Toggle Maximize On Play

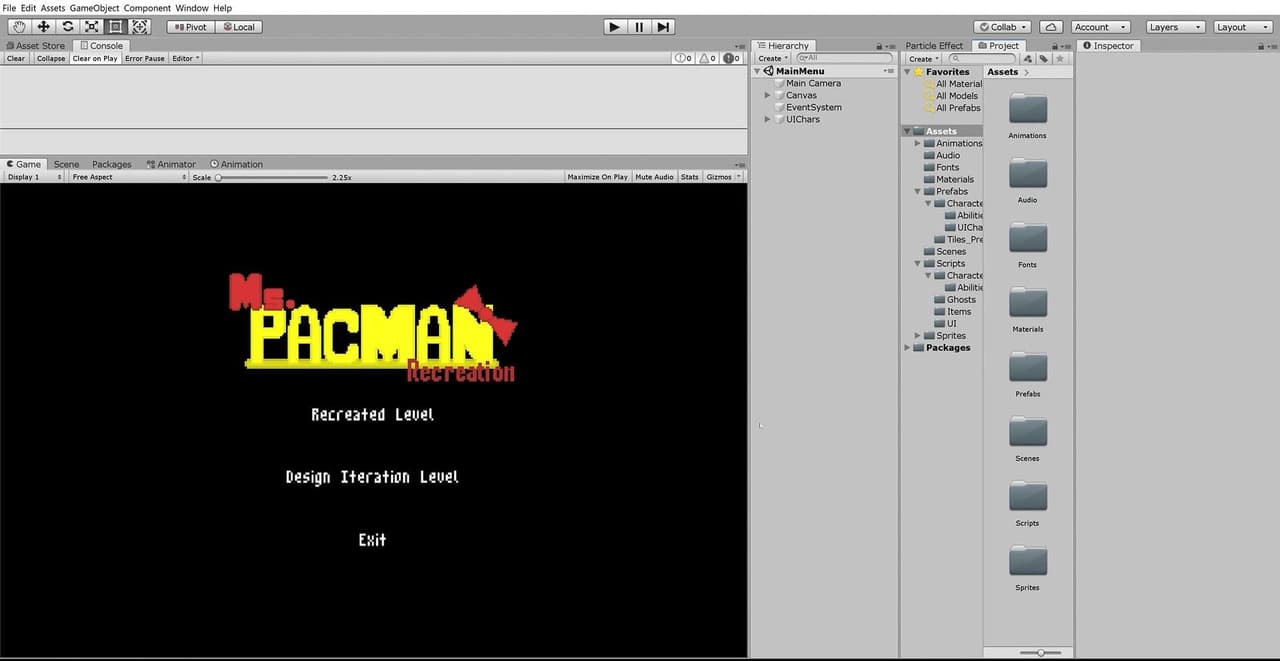(598, 177)
